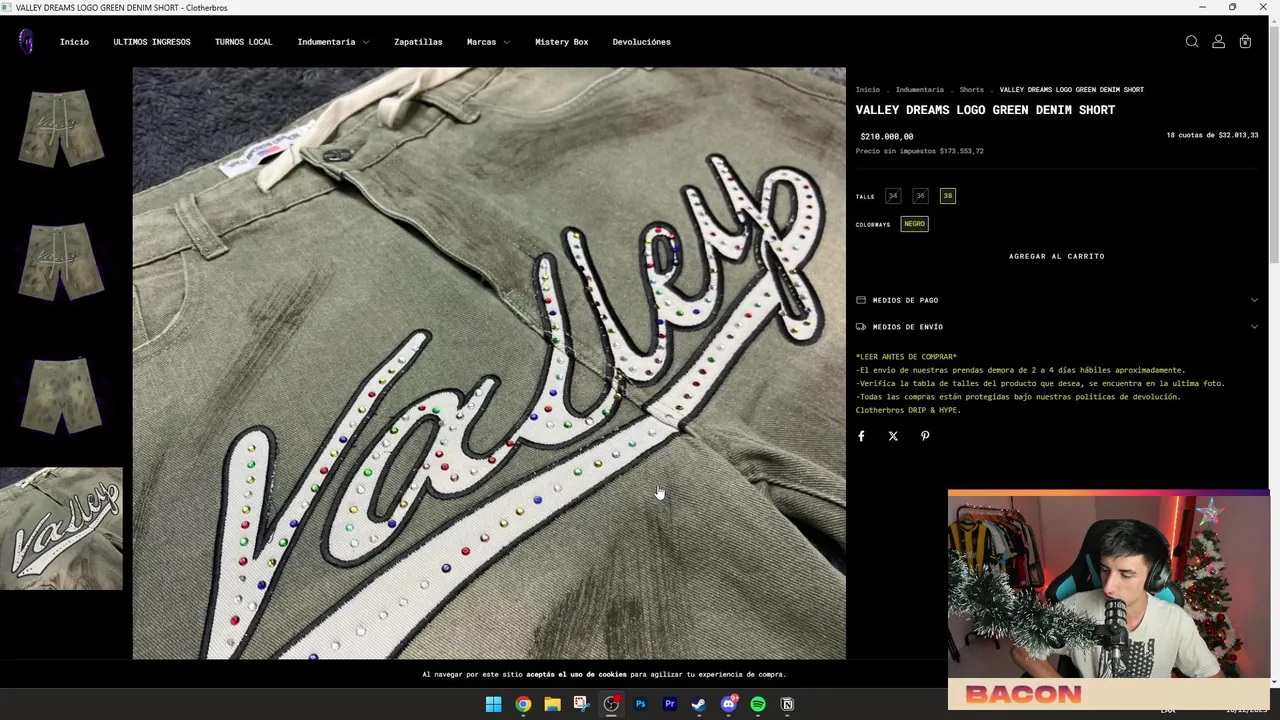Image resolution: width=1280 pixels, height=720 pixels.
Task: Open TURNOS LOCAL page
Action: click(x=243, y=42)
